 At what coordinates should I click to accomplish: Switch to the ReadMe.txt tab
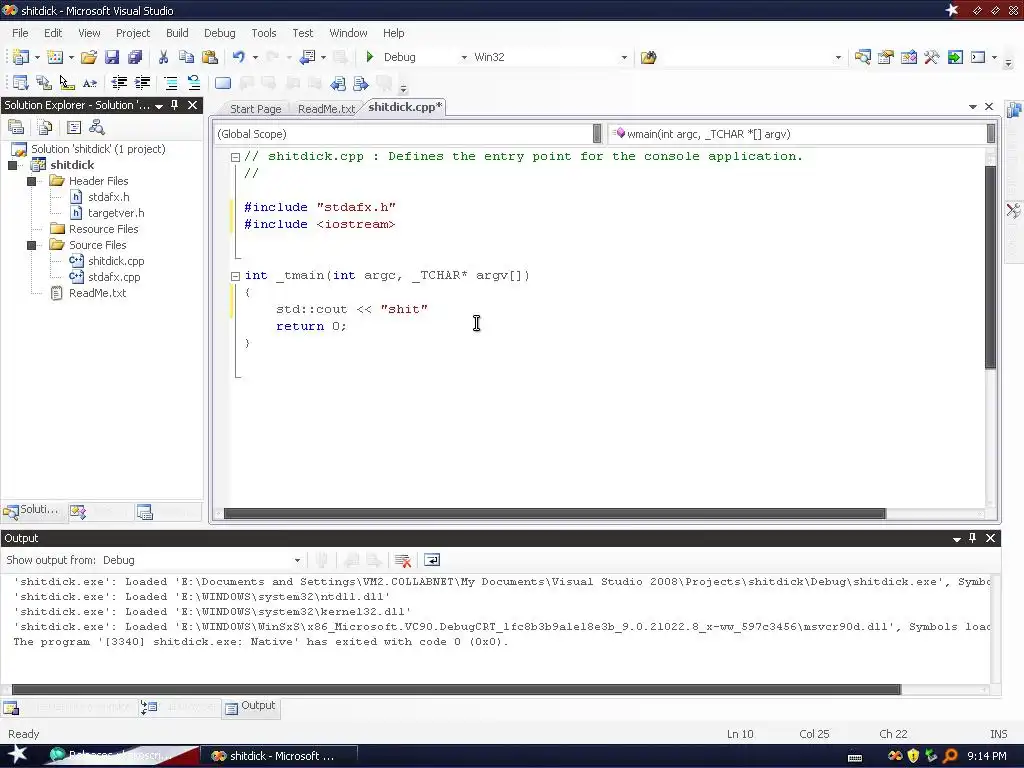327,109
